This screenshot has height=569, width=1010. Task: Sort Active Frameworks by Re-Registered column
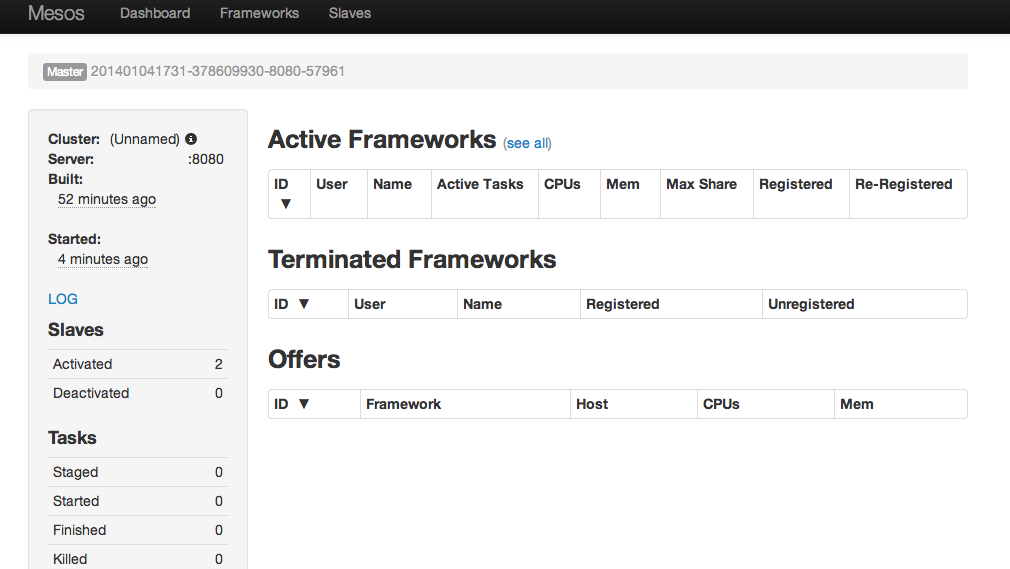pyautogui.click(x=903, y=184)
